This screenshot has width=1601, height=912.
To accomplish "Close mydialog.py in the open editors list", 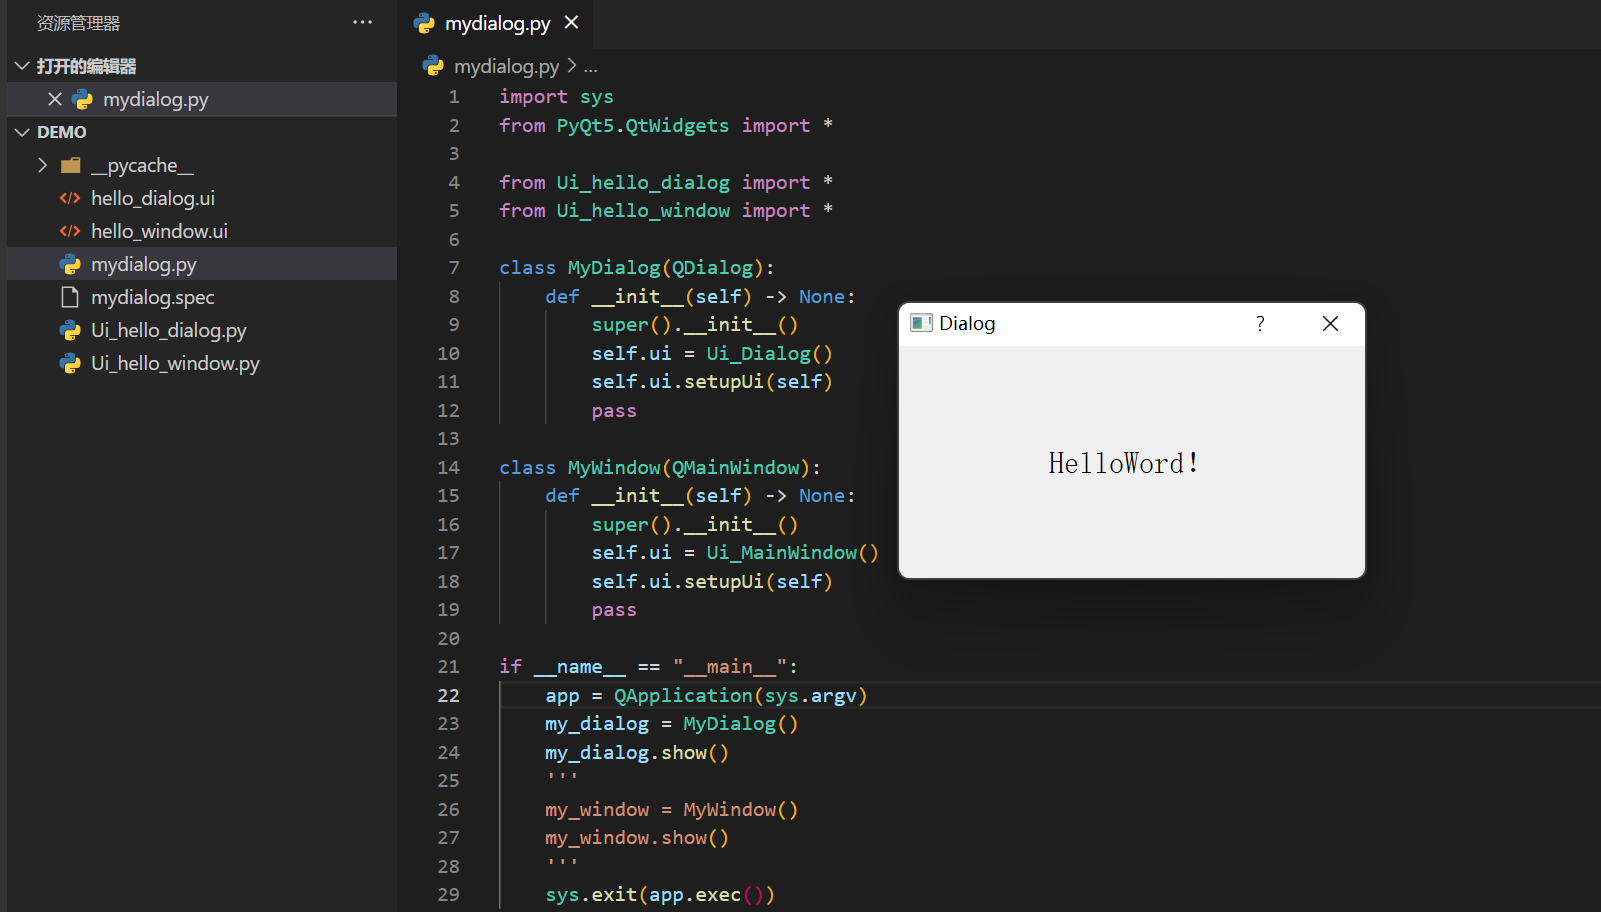I will pos(55,99).
